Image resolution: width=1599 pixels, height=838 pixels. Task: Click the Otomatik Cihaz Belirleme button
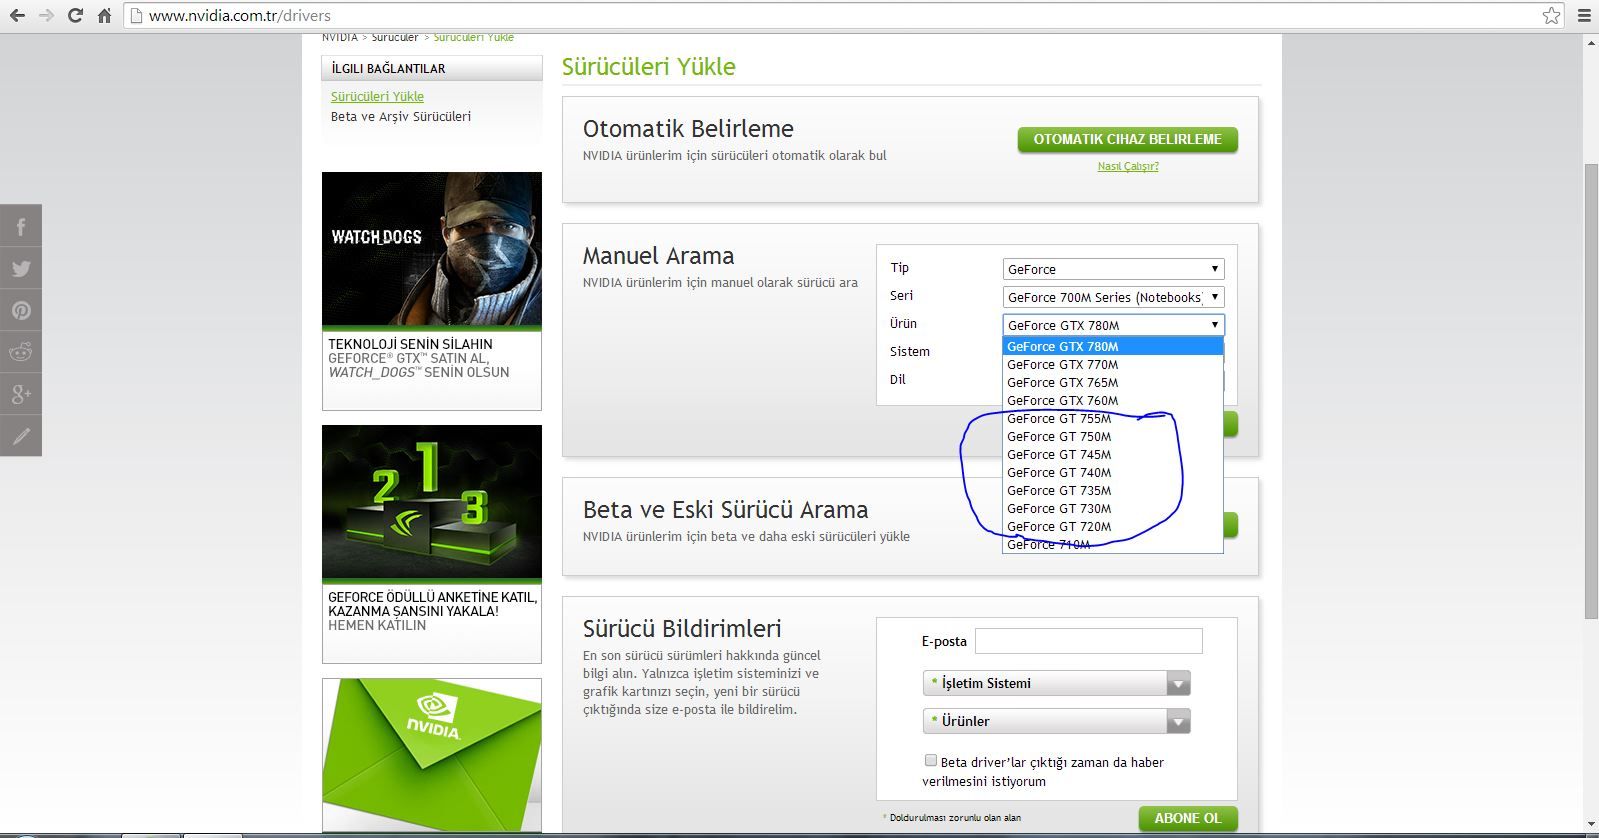(1128, 140)
